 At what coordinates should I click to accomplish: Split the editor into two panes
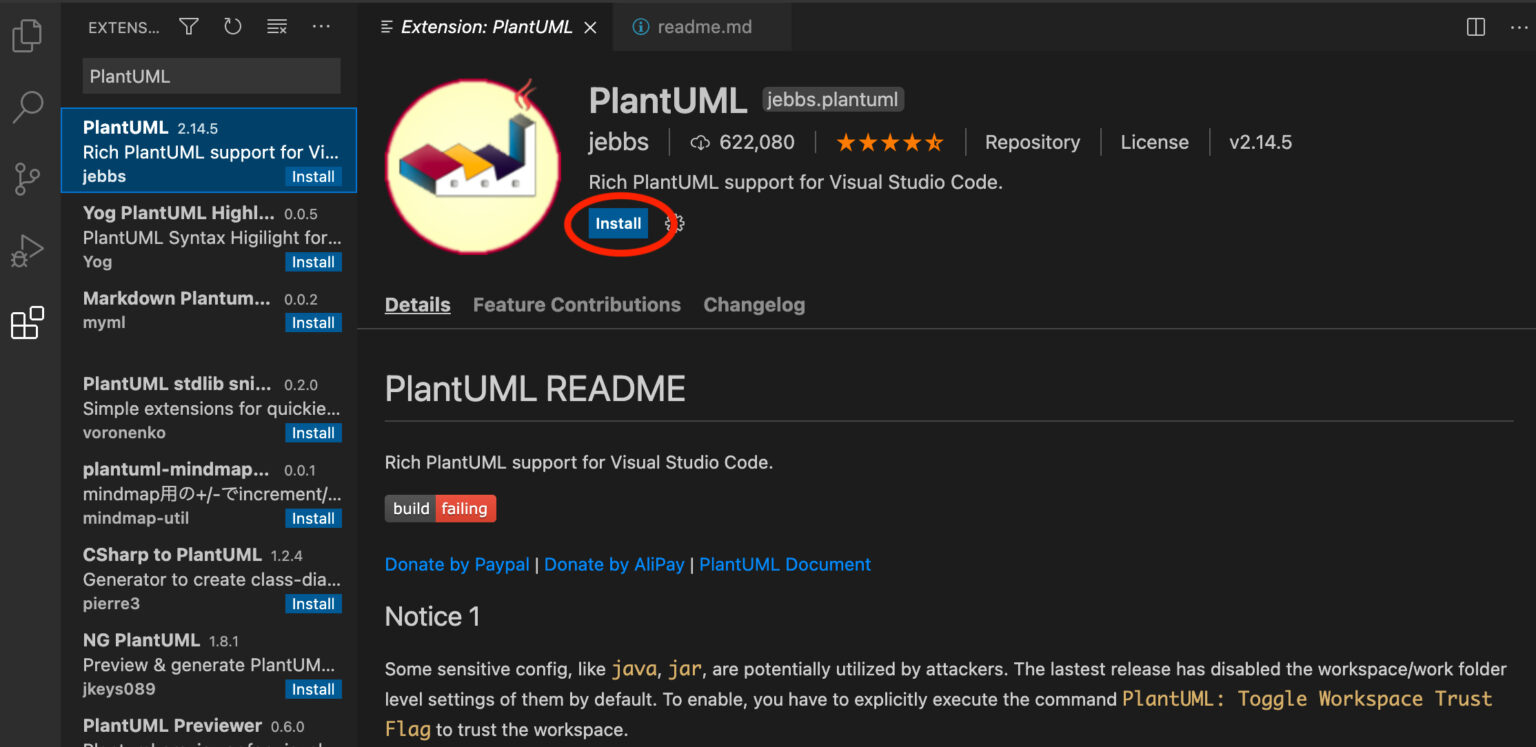pyautogui.click(x=1475, y=27)
